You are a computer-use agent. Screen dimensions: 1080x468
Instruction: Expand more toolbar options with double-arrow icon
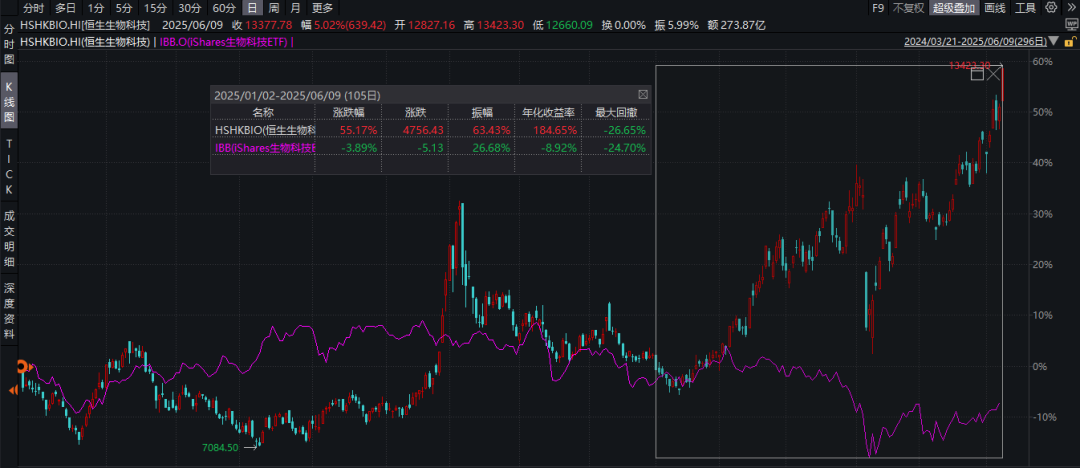point(1070,8)
